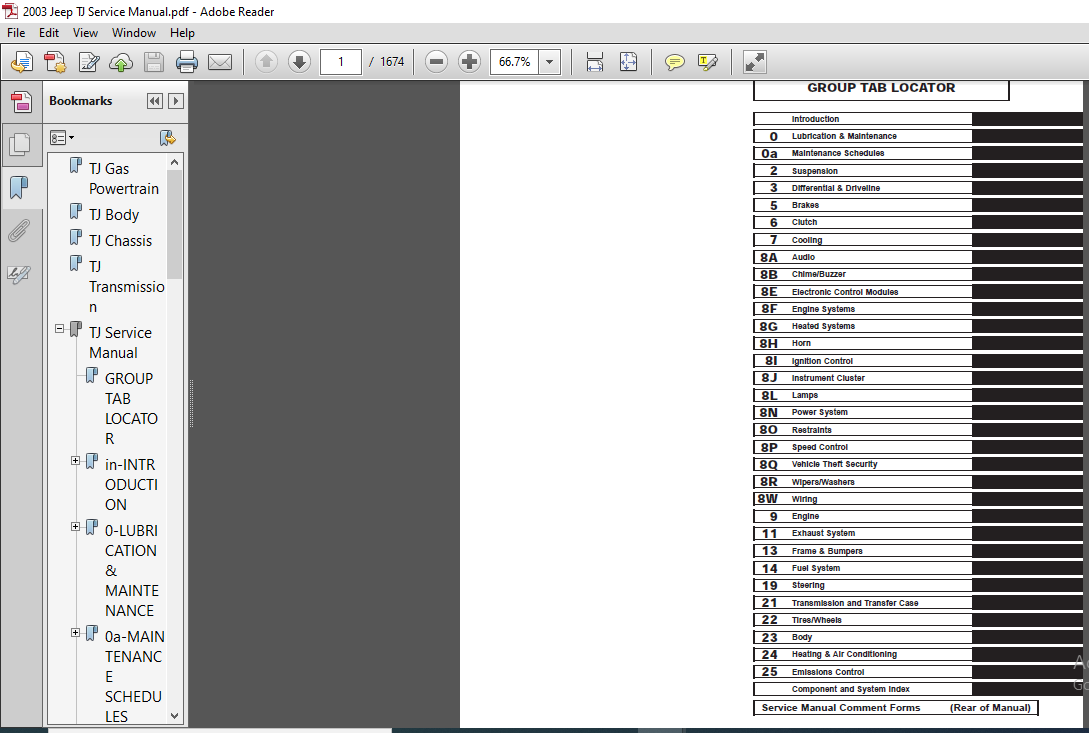Go to previous page arrow
This screenshot has height=733, width=1089.
(266, 62)
